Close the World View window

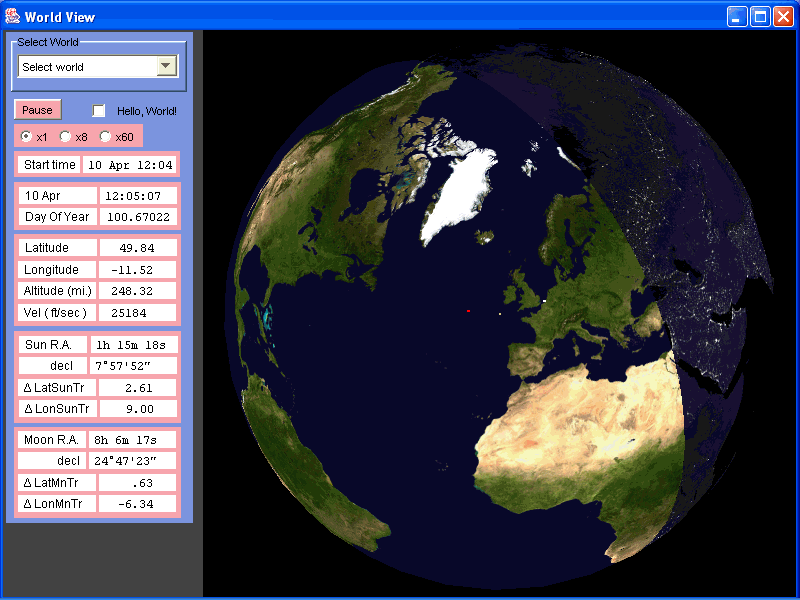click(x=782, y=16)
